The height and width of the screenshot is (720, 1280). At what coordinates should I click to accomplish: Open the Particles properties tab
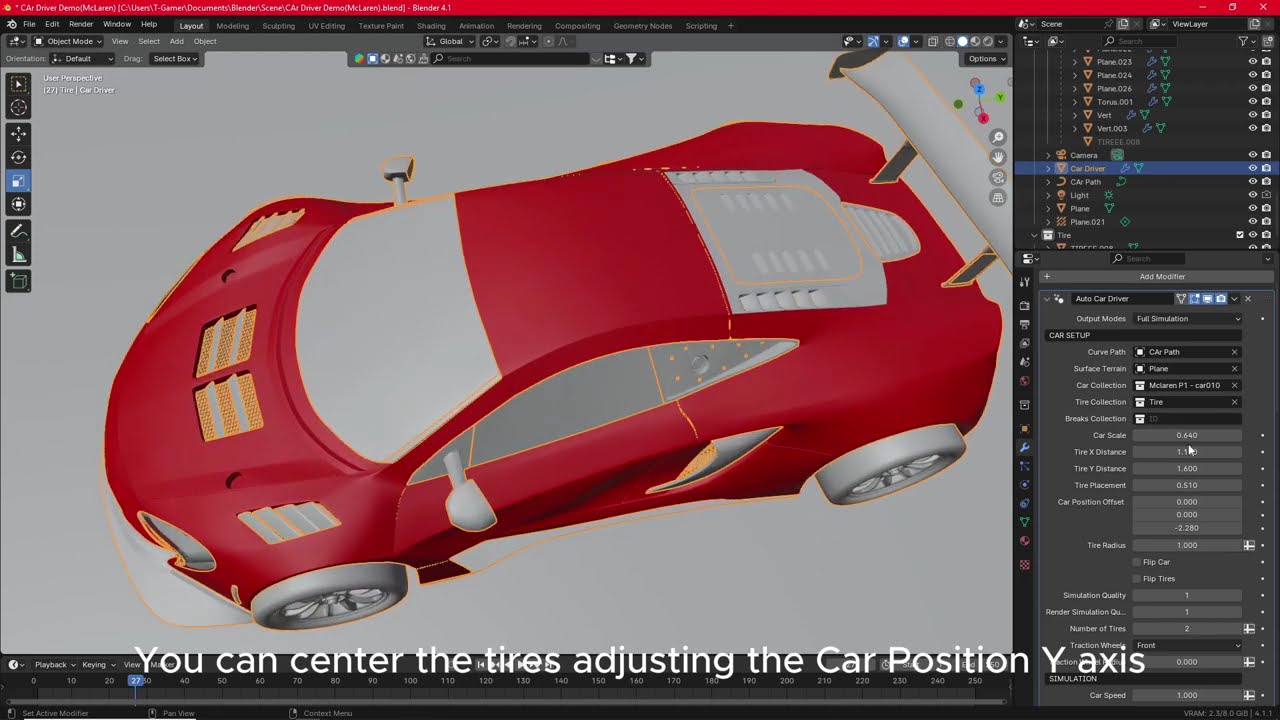click(x=1024, y=466)
